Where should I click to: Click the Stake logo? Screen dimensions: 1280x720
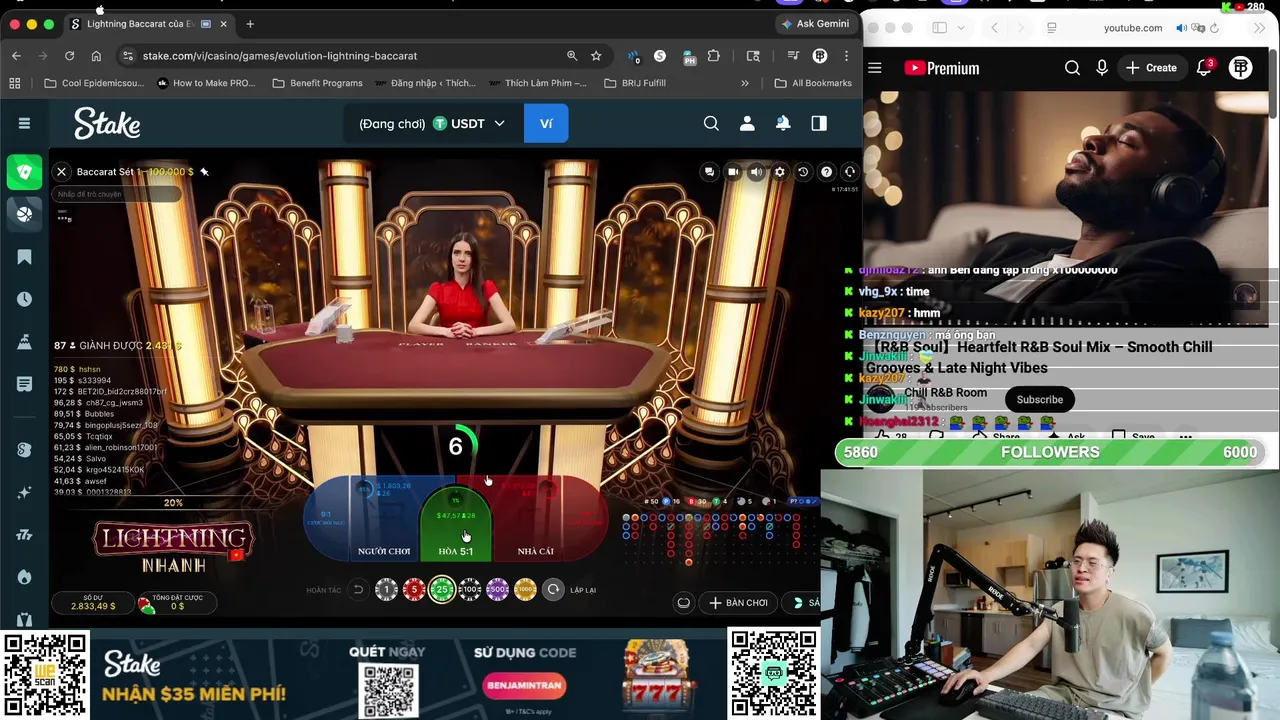(x=107, y=123)
